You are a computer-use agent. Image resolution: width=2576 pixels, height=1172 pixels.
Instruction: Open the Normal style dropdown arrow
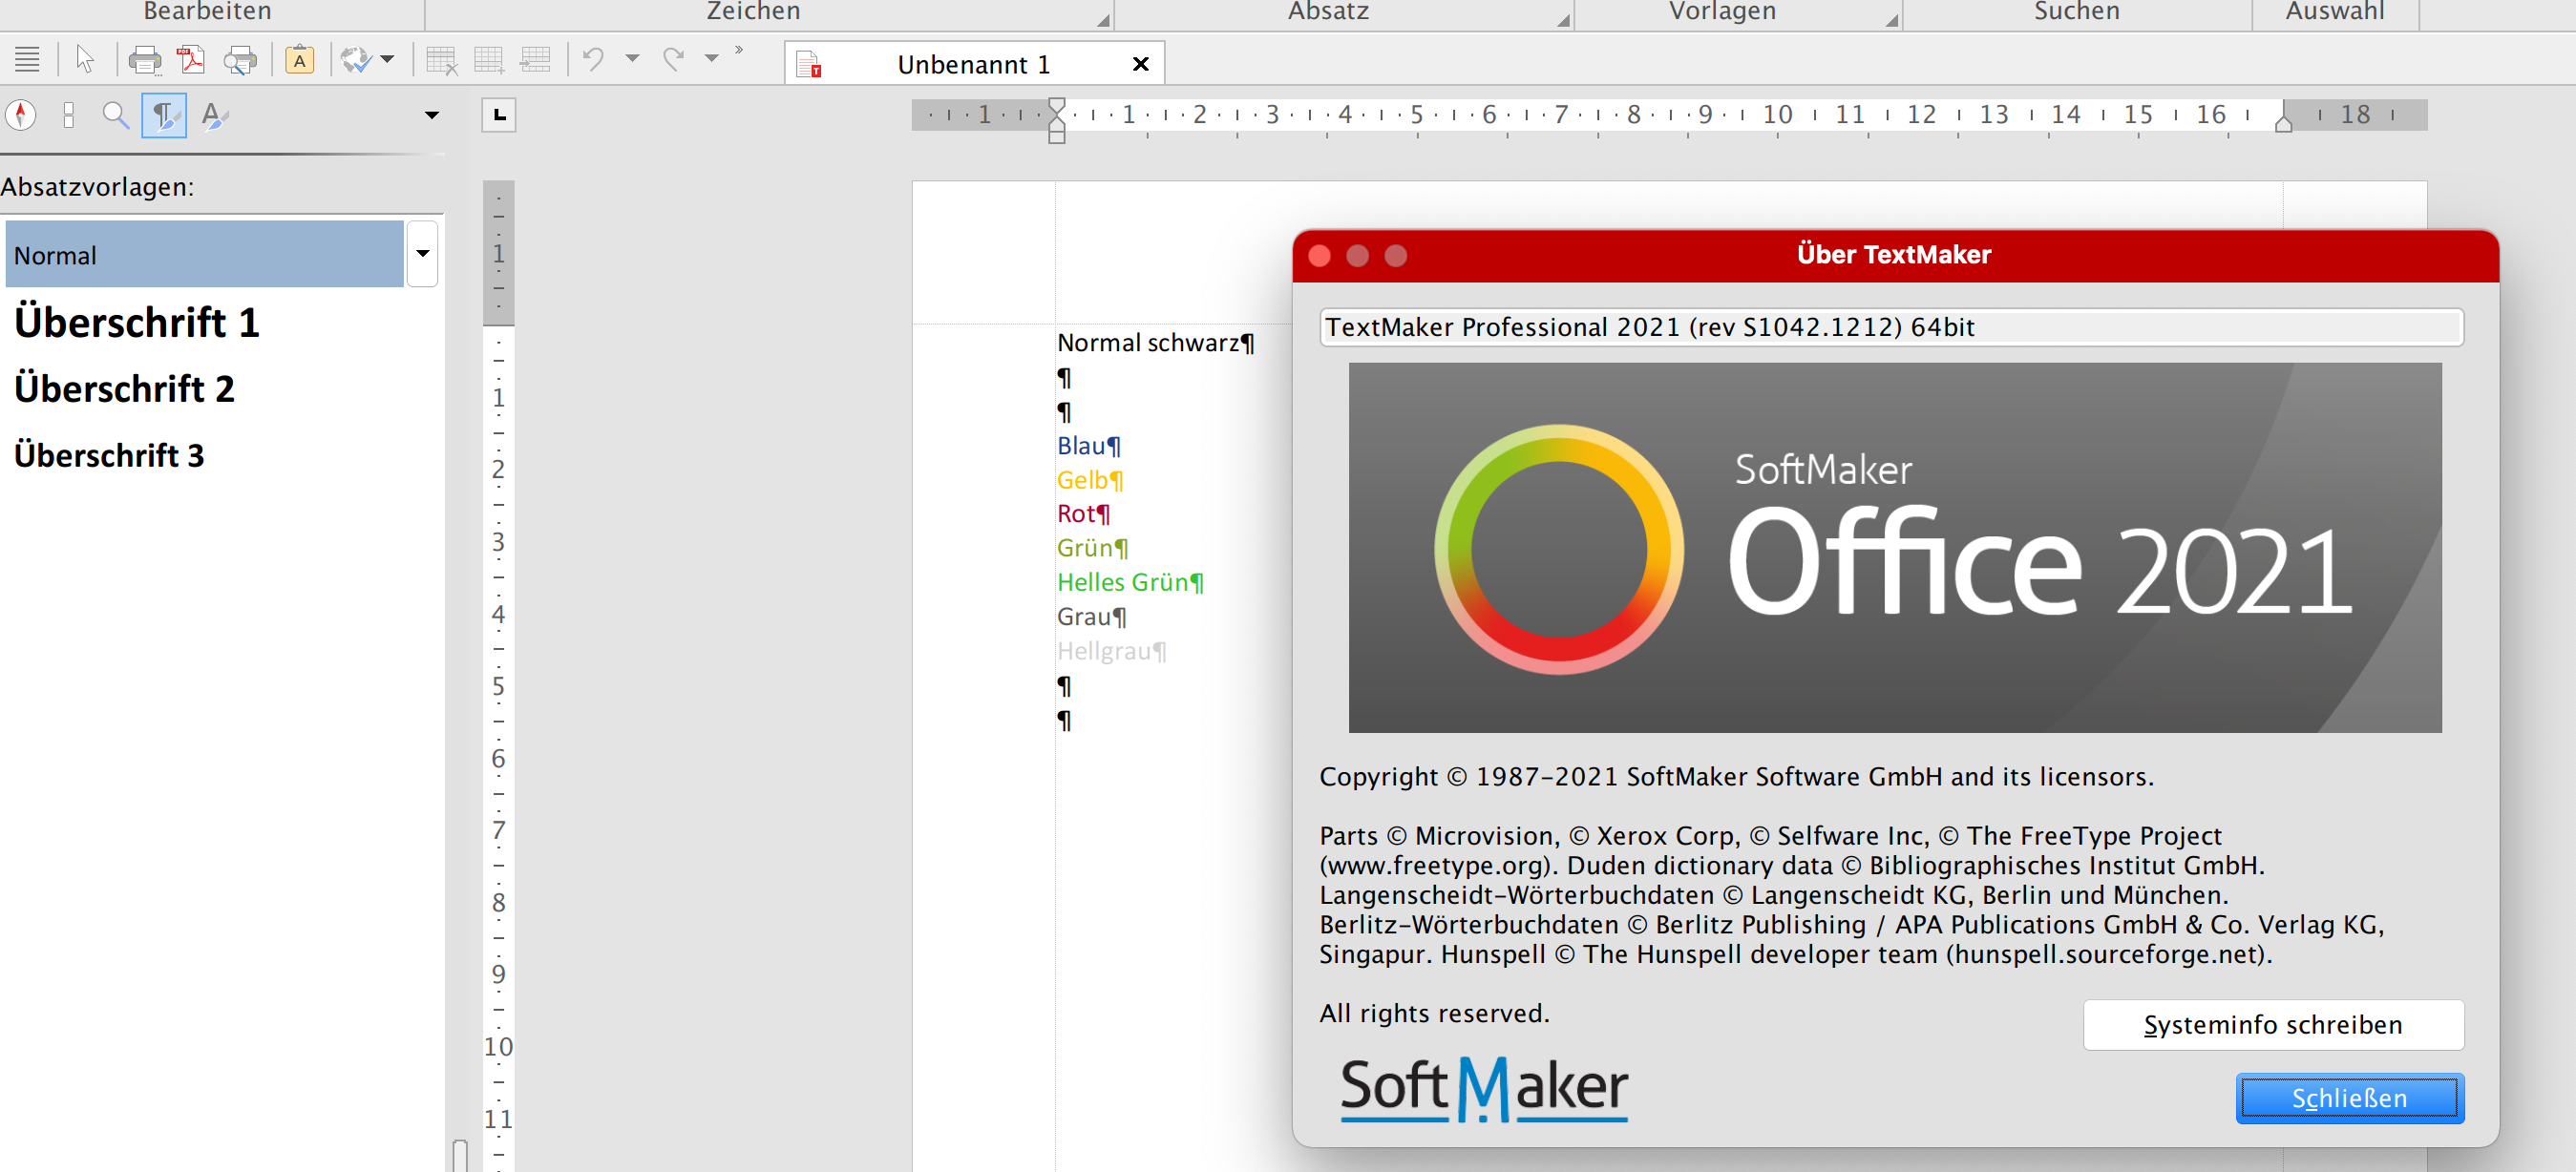pyautogui.click(x=423, y=254)
